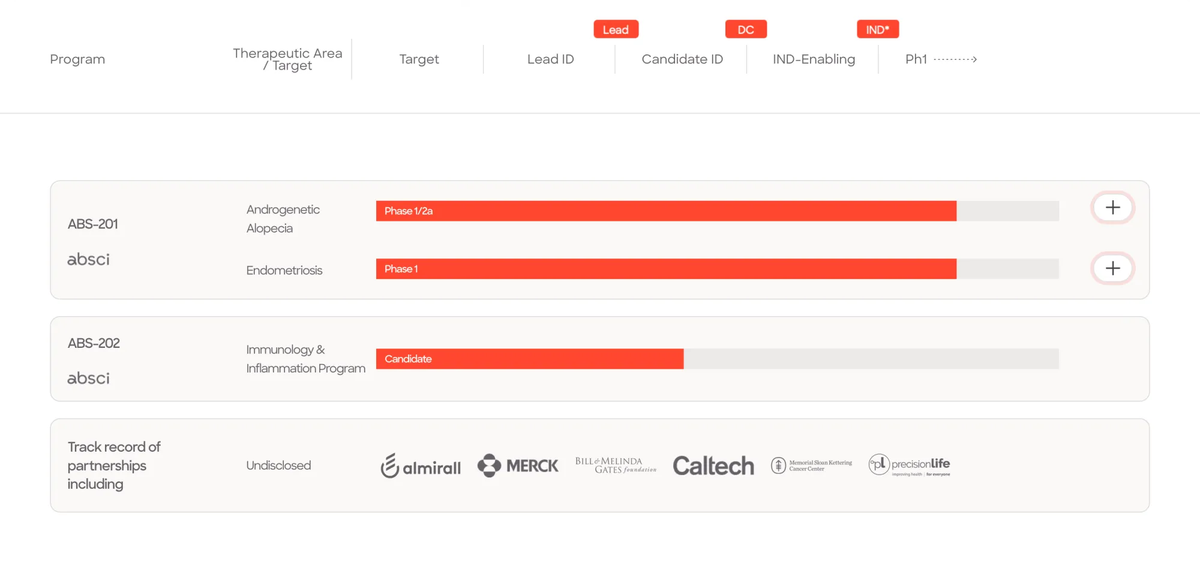The width and height of the screenshot is (1200, 577).
Task: Click the Merck partner logo
Action: point(518,465)
